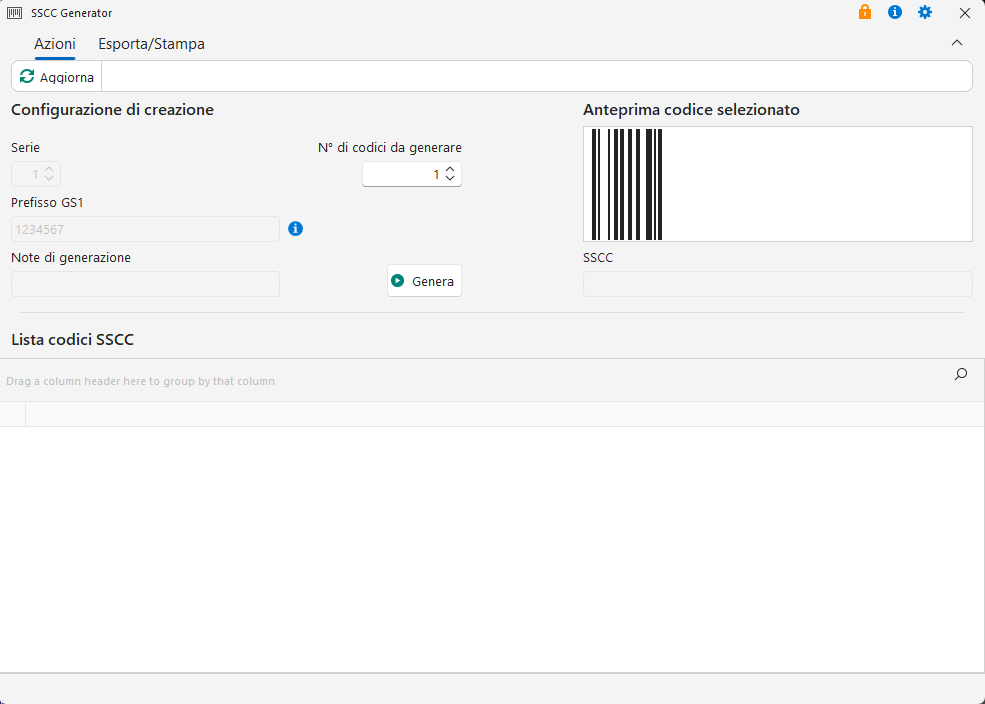Increase the number of codes to generate

[450, 169]
